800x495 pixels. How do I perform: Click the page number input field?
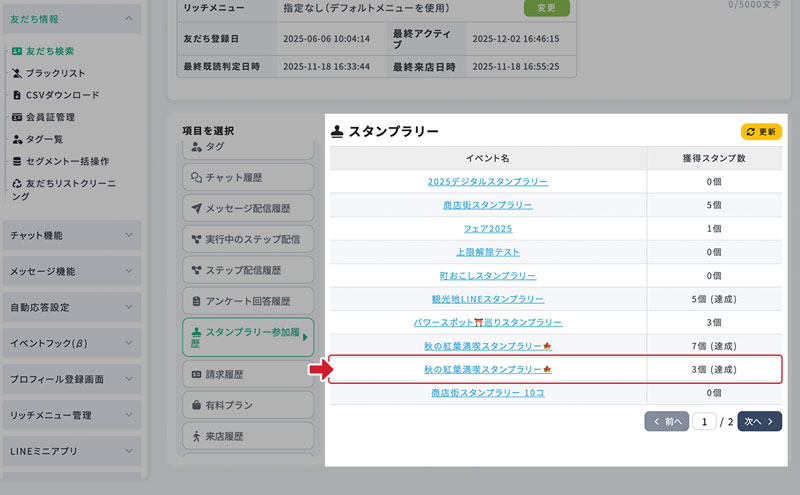click(x=705, y=422)
